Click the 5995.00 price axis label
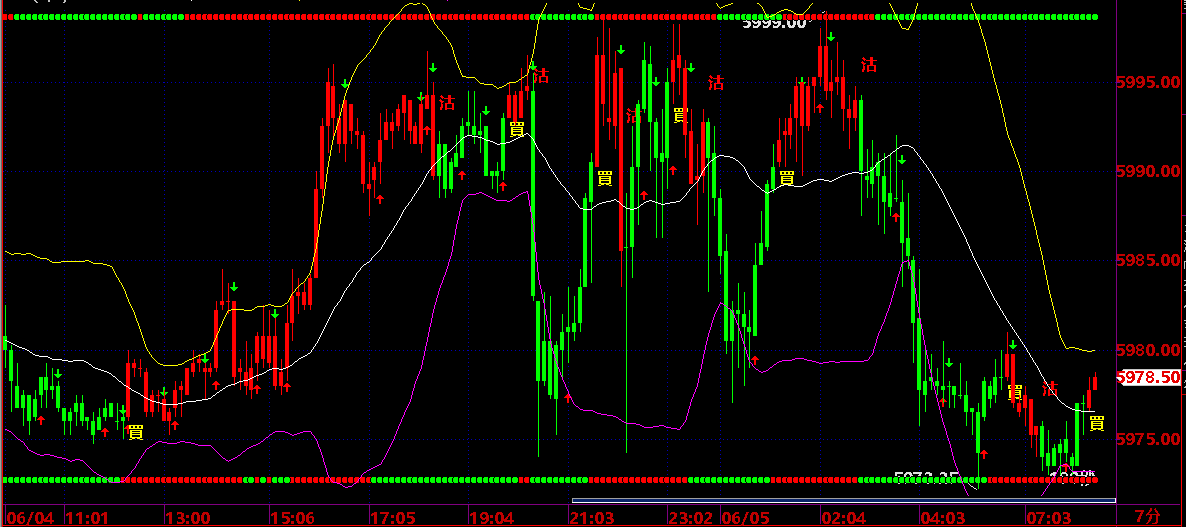This screenshot has width=1186, height=527. tap(1148, 82)
